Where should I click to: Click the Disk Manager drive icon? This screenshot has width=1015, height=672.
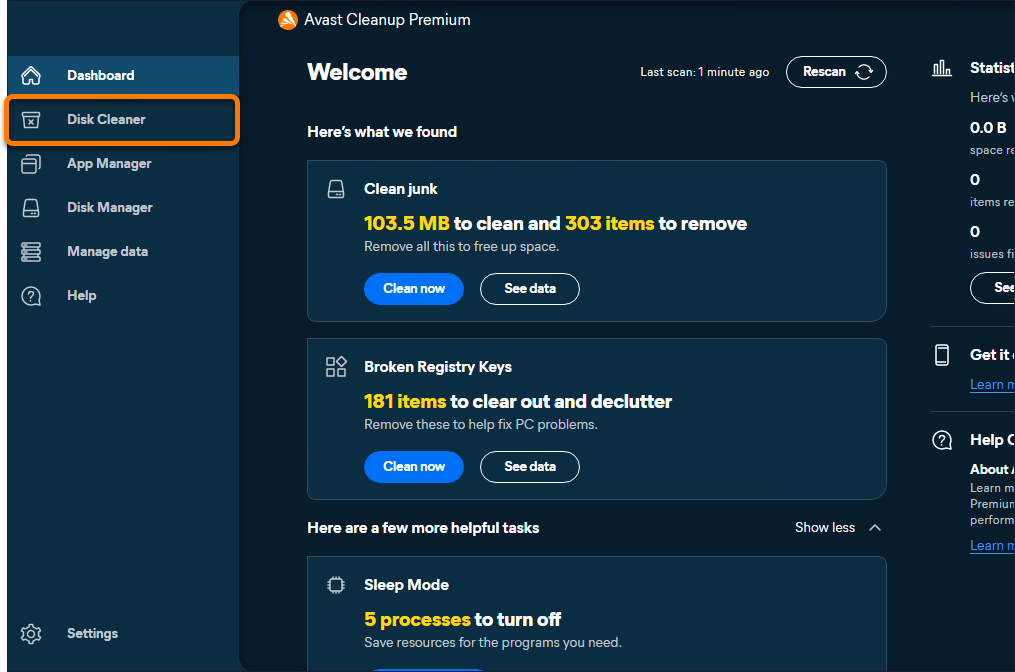(x=31, y=208)
